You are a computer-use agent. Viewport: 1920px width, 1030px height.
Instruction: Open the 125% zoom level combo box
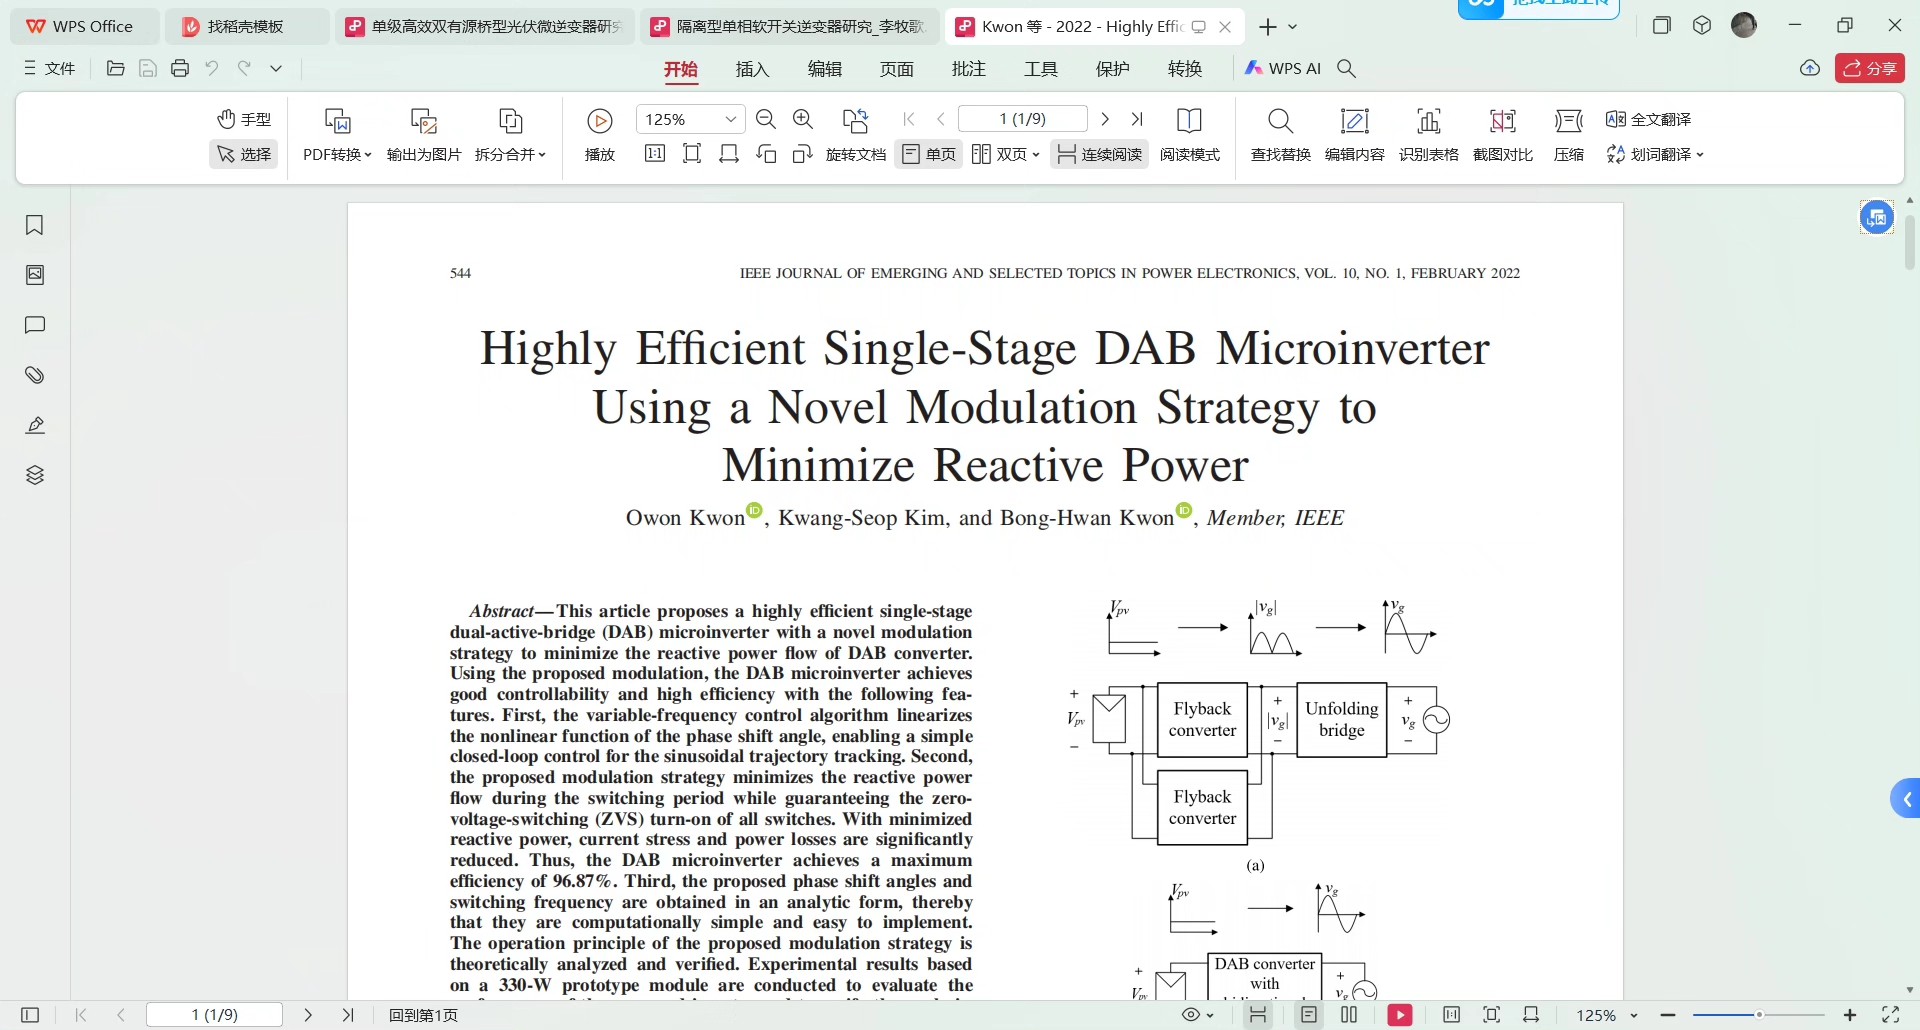pyautogui.click(x=691, y=119)
